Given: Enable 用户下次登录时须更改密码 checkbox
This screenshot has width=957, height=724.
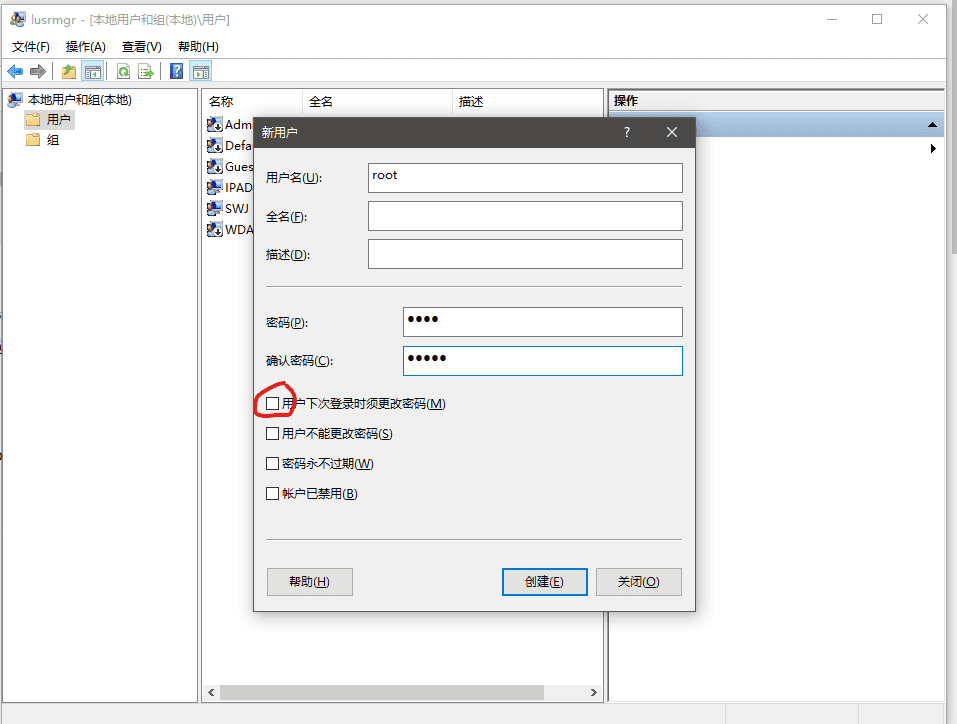Looking at the screenshot, I should (x=272, y=404).
